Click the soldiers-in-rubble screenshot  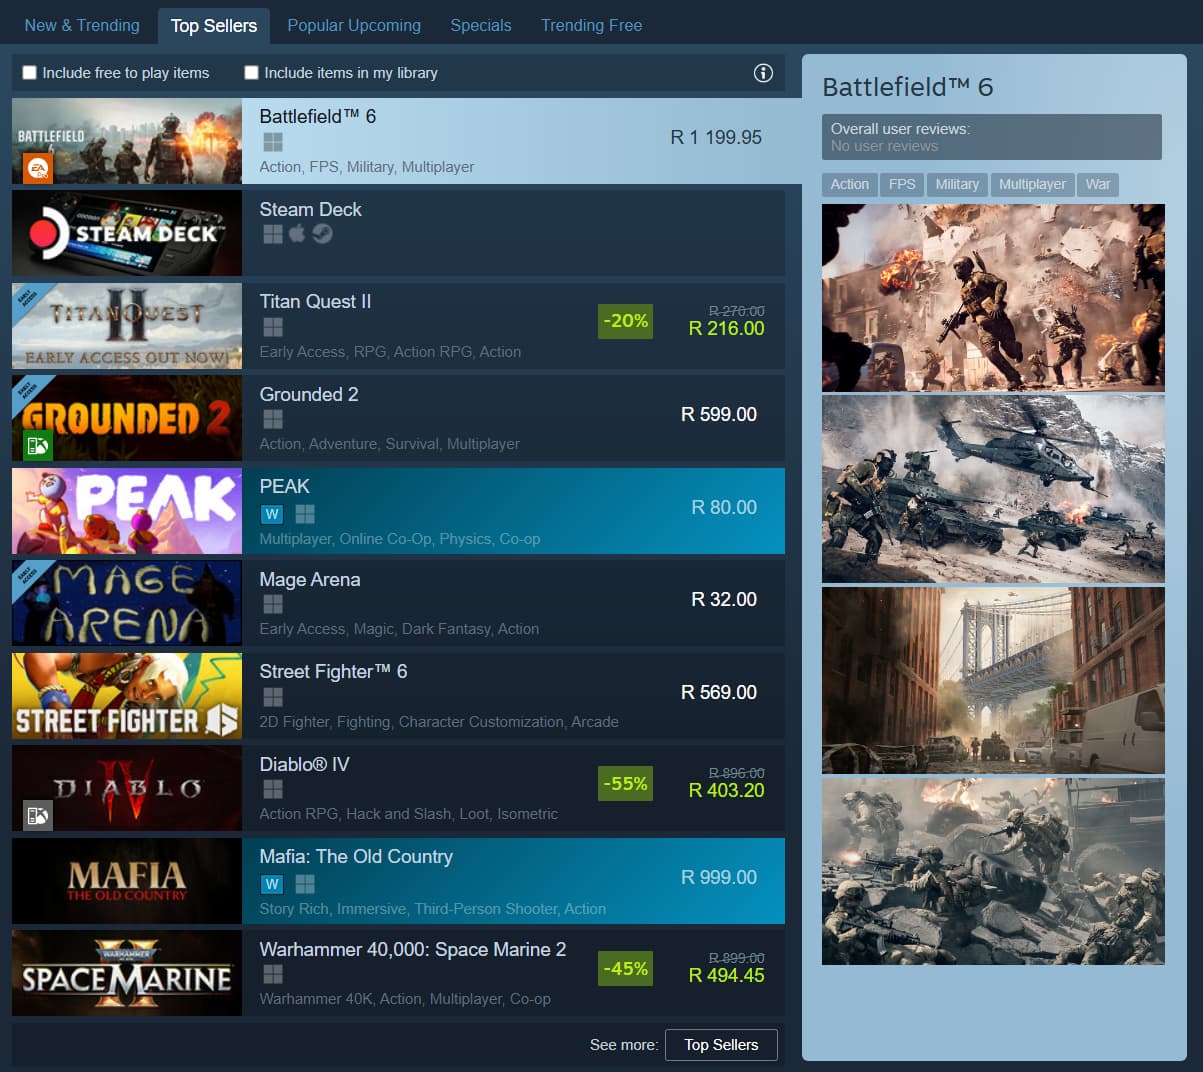click(x=993, y=872)
